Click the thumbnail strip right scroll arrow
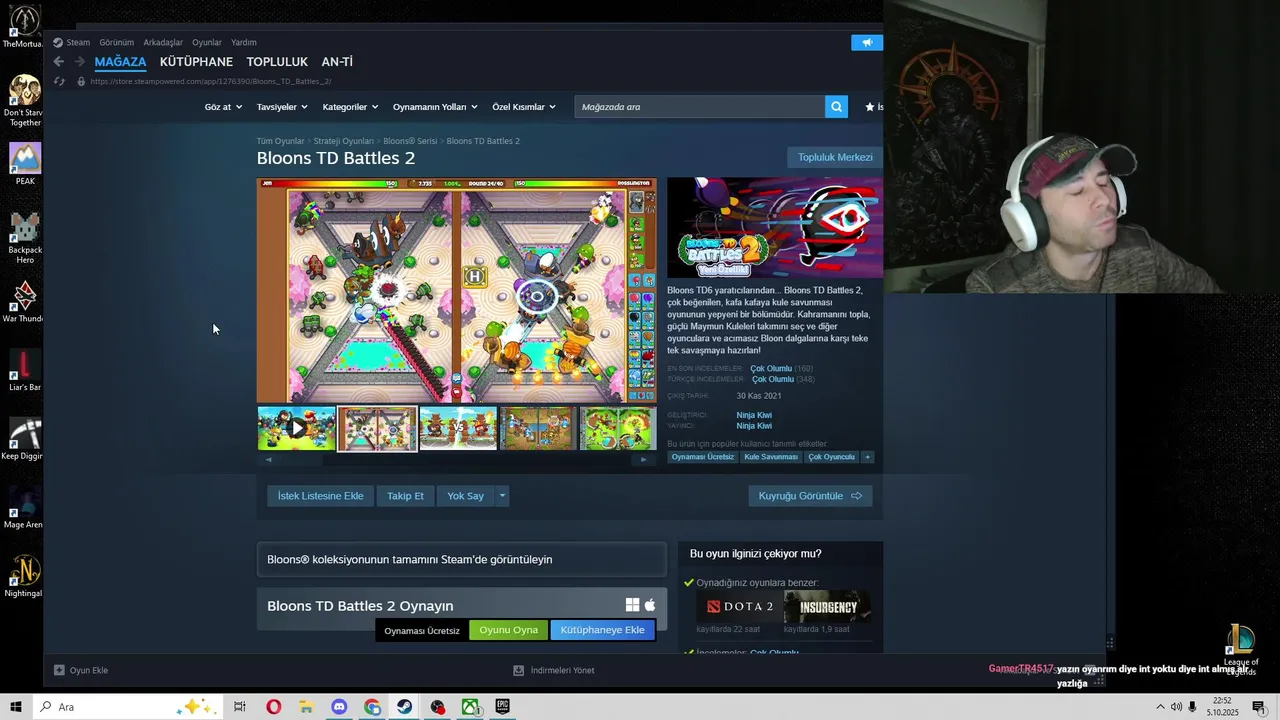 [643, 460]
